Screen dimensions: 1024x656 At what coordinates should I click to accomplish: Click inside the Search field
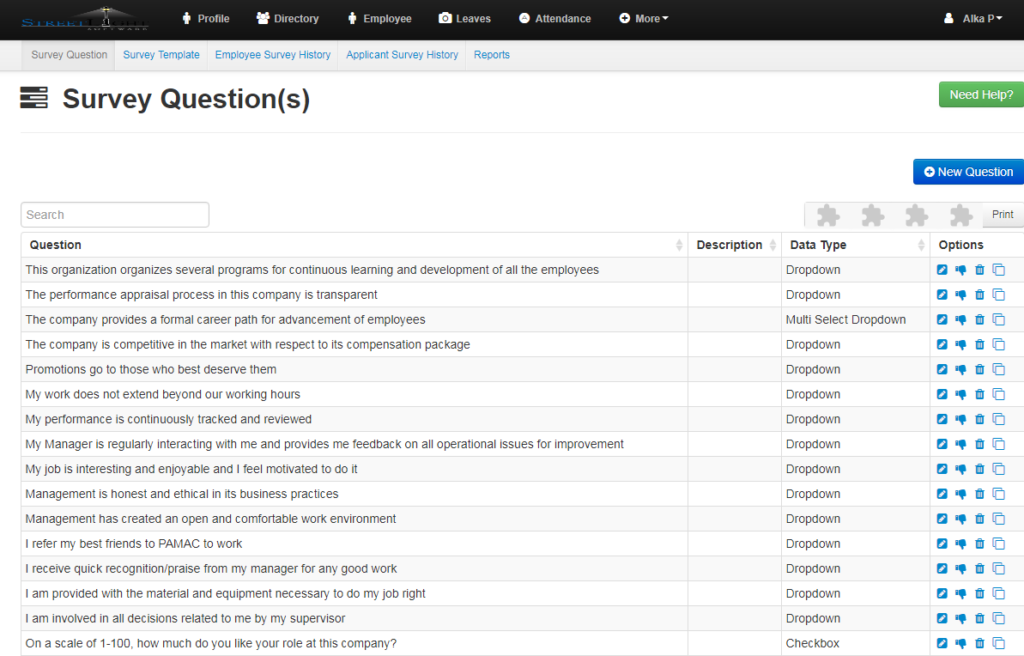click(114, 214)
